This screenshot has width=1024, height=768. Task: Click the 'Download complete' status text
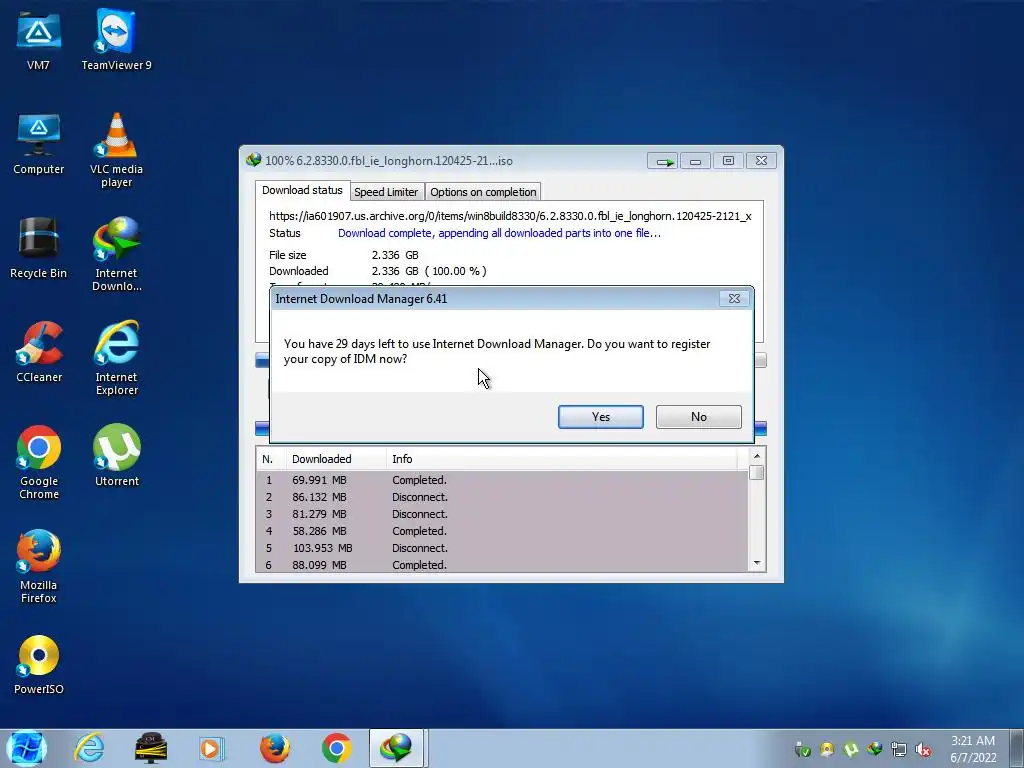click(x=499, y=233)
